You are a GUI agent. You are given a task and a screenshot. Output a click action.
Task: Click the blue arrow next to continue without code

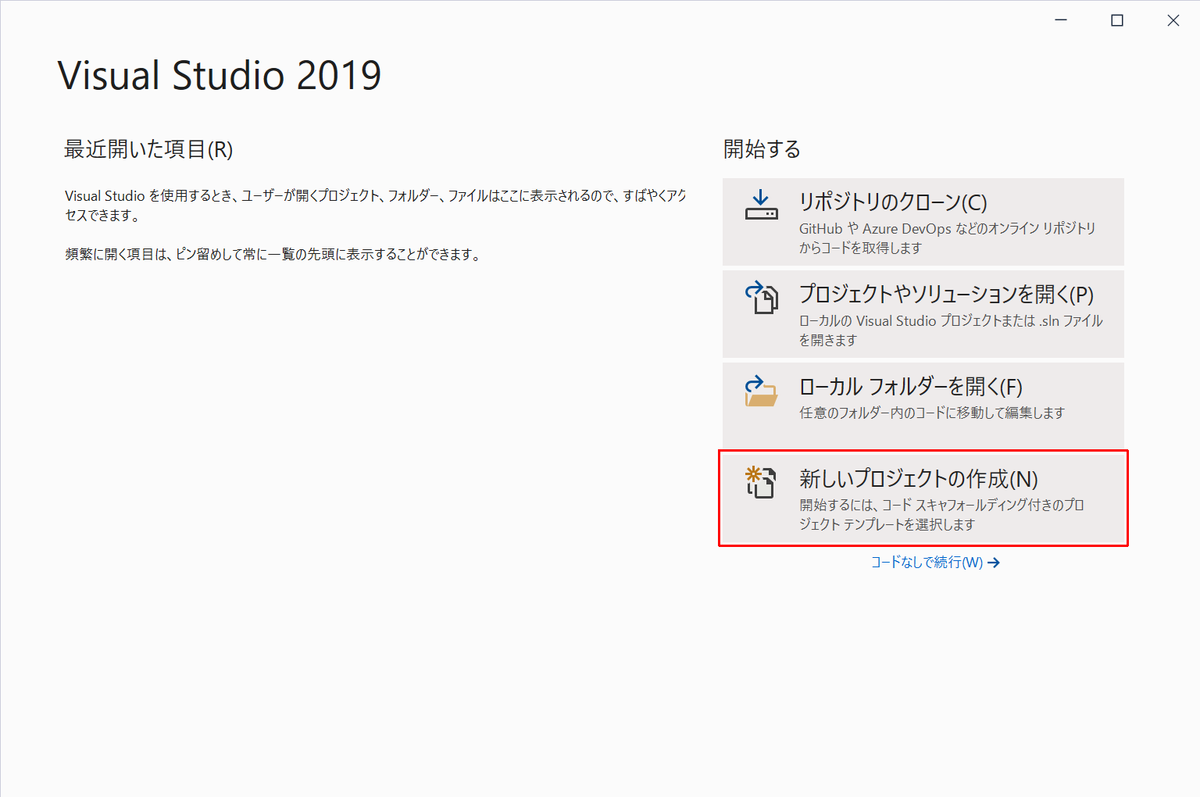pyautogui.click(x=993, y=563)
